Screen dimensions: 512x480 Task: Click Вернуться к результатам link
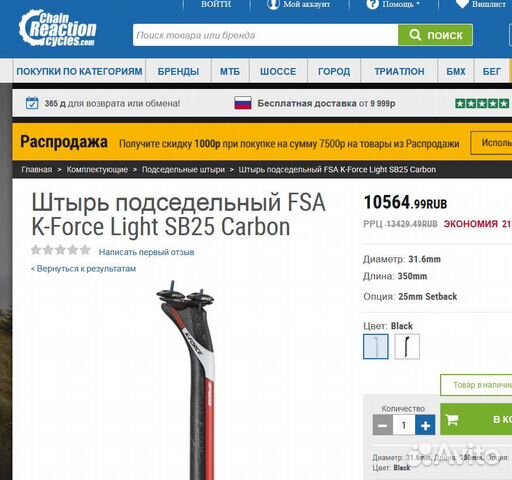(x=83, y=269)
